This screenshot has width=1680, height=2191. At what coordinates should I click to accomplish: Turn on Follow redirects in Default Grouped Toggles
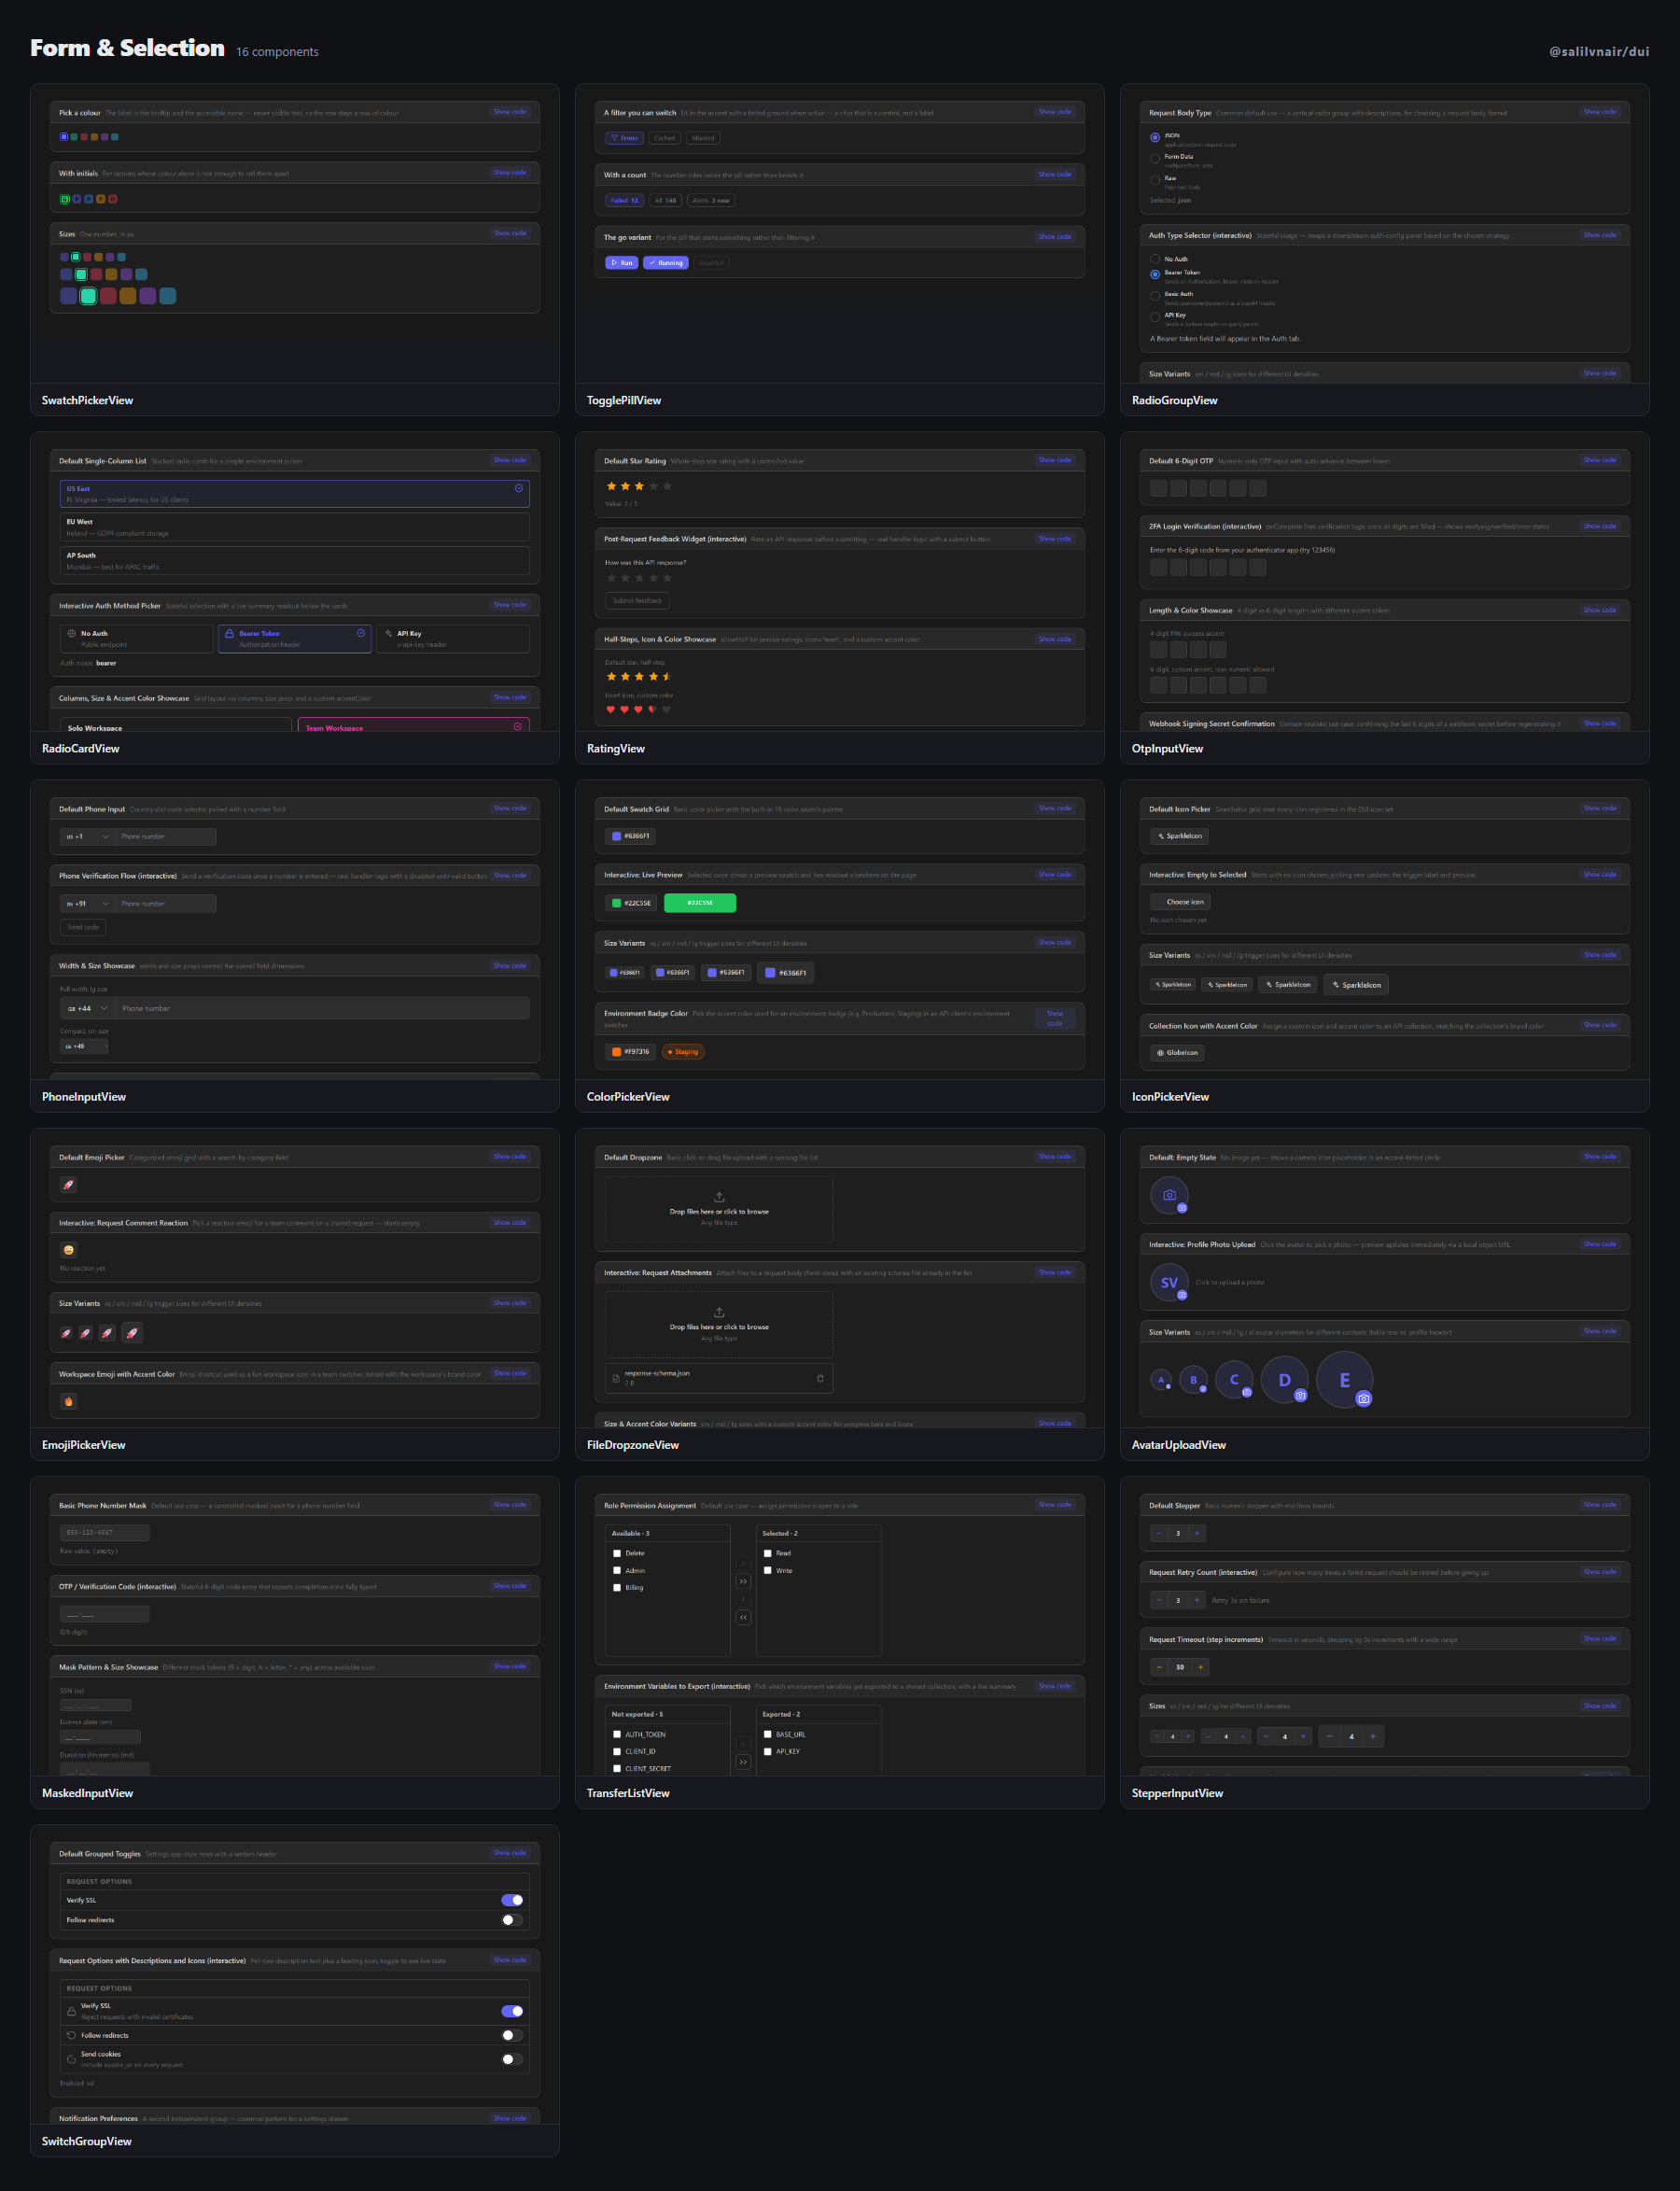[x=512, y=1920]
